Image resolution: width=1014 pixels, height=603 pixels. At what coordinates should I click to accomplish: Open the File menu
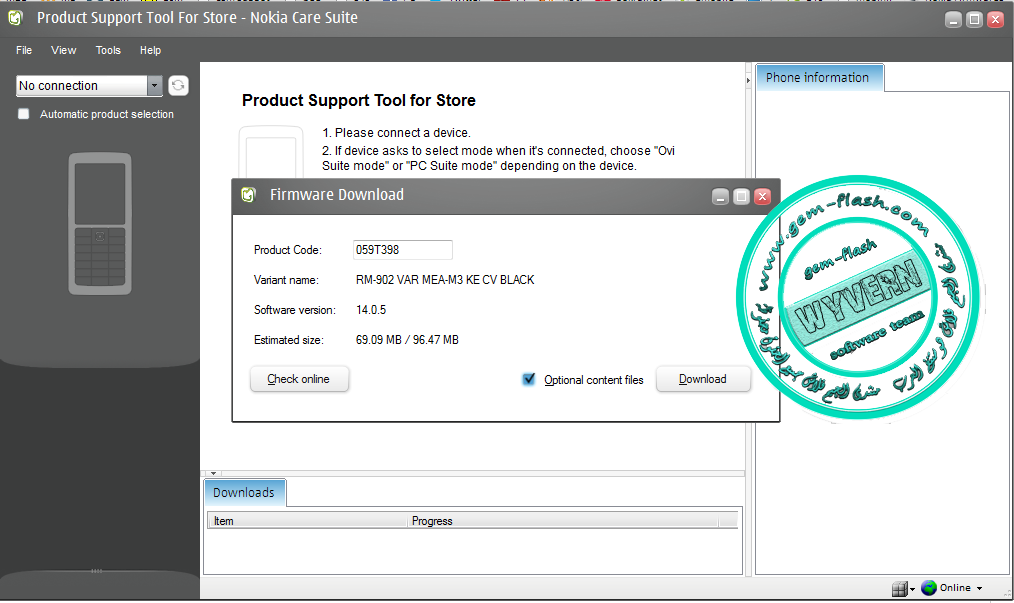coord(24,50)
